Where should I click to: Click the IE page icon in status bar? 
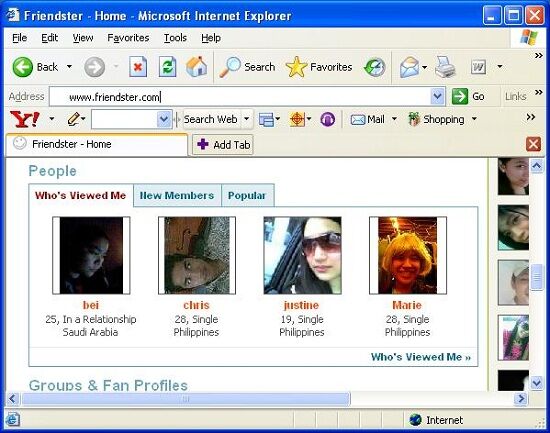point(13,420)
